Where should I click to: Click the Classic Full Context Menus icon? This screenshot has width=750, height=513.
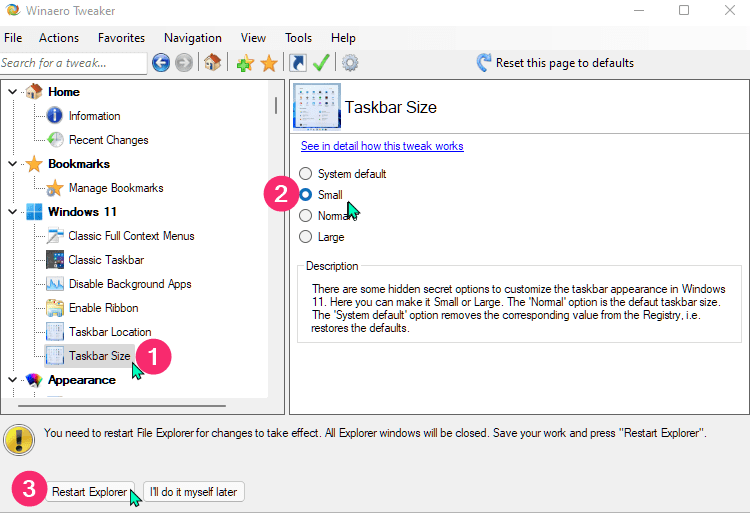pos(55,236)
